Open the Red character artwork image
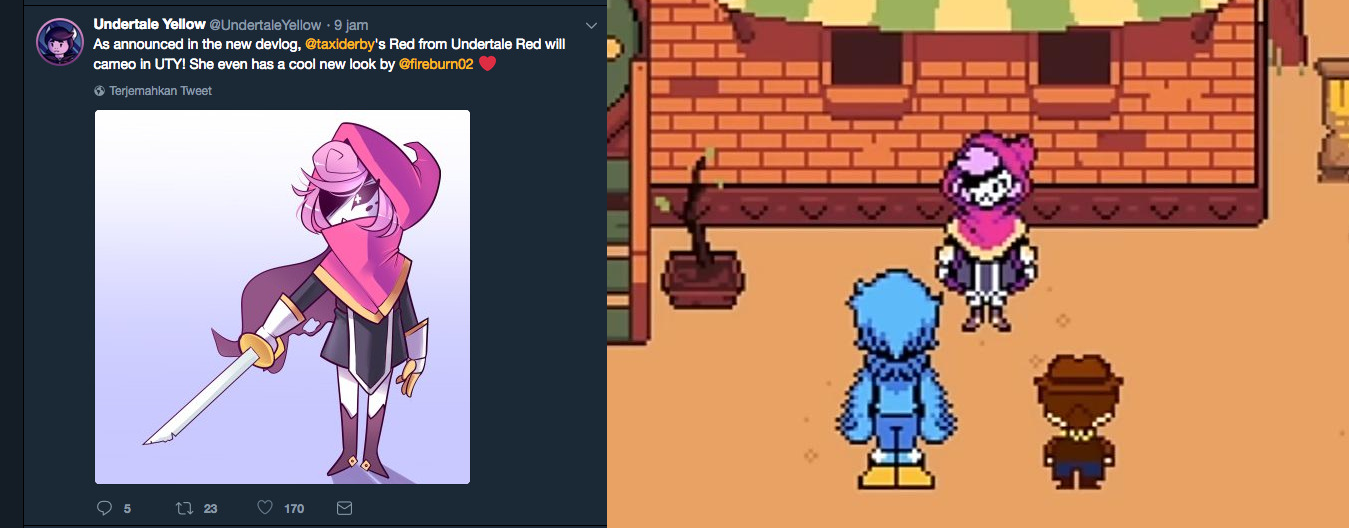 pos(282,297)
